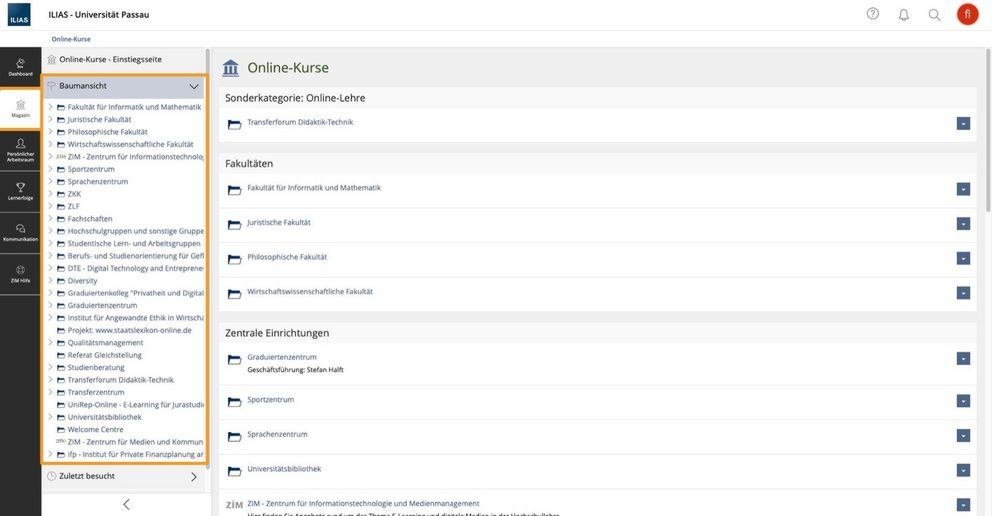The height and width of the screenshot is (516, 992).
Task: Open notifications bell icon
Action: (903, 15)
